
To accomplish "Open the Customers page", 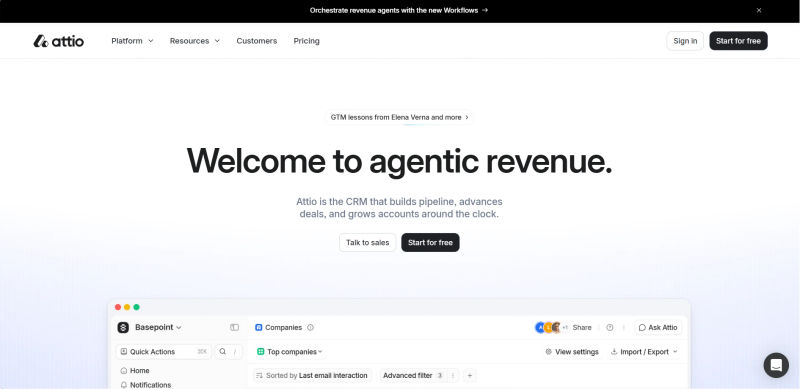I will (257, 41).
